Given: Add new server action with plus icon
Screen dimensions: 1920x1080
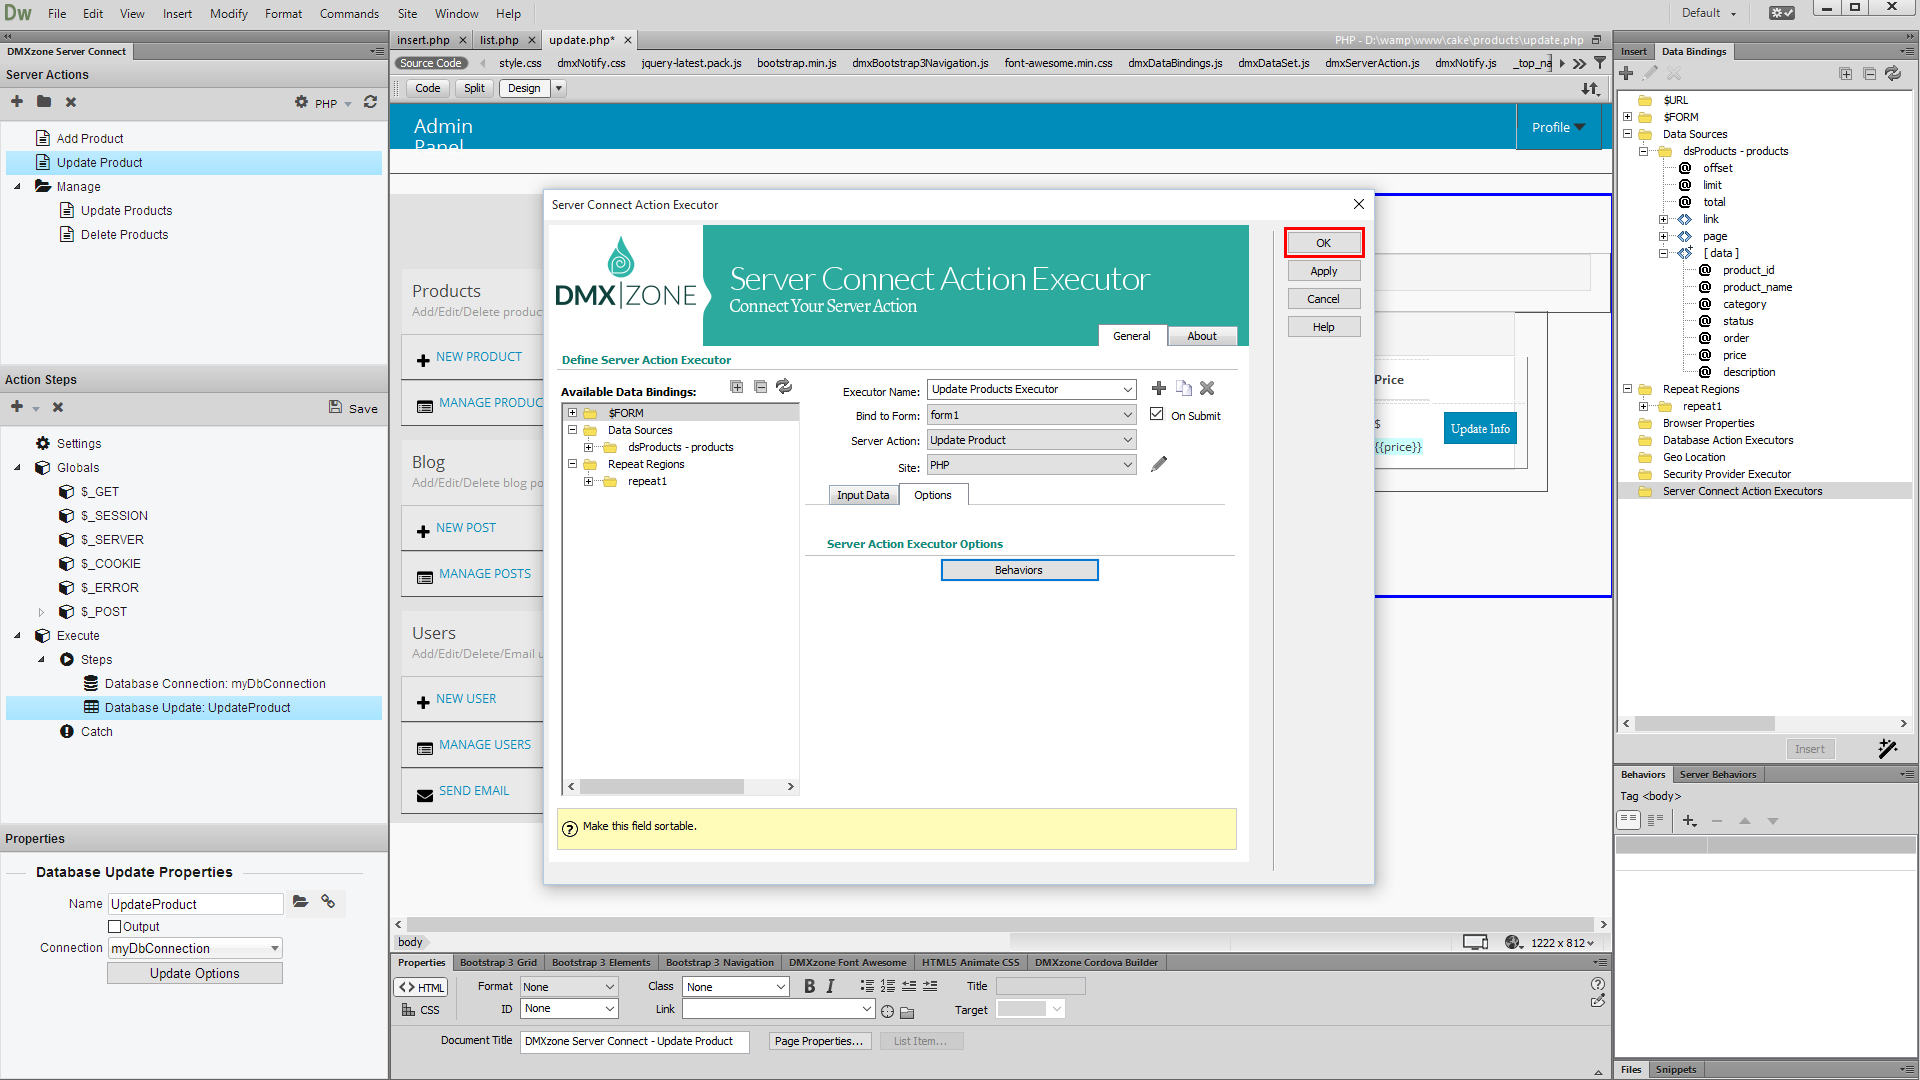Looking at the screenshot, I should coord(17,102).
